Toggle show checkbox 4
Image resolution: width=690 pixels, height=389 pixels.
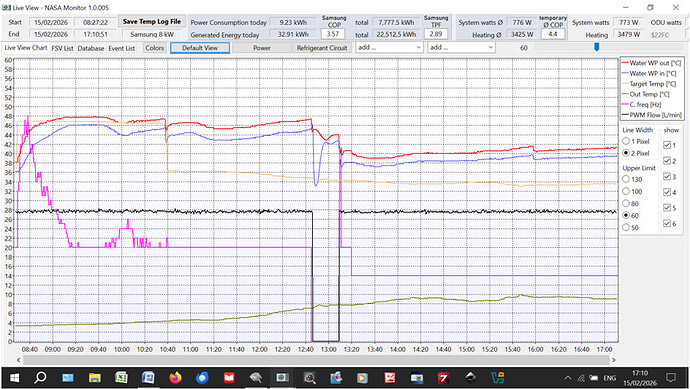[x=667, y=192]
